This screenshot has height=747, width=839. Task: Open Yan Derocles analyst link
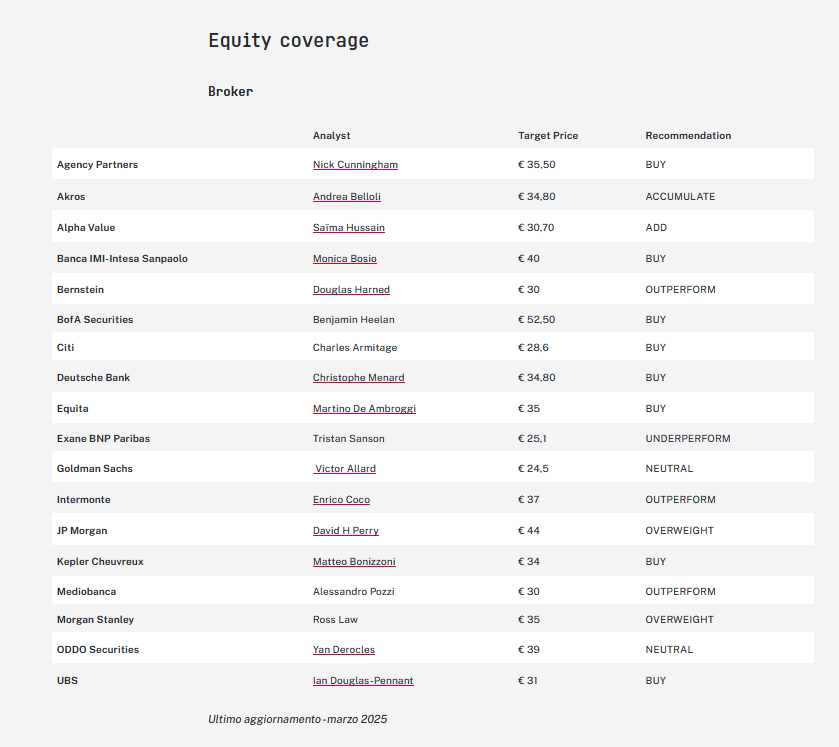tap(344, 649)
